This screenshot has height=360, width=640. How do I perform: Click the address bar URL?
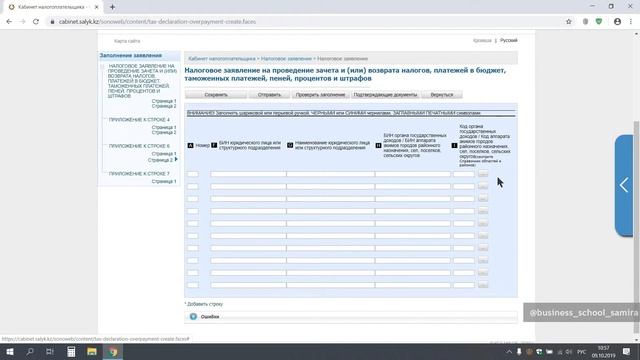(x=157, y=22)
